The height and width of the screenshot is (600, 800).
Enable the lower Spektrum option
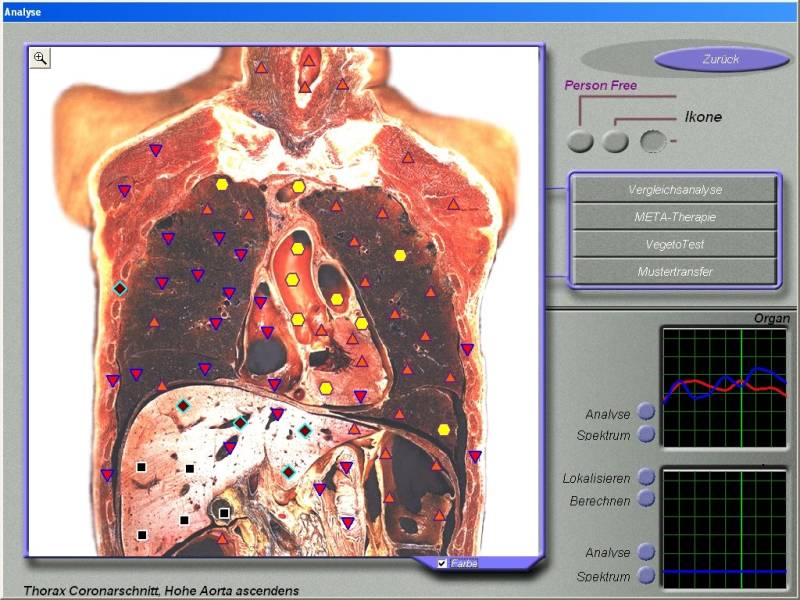[x=646, y=575]
